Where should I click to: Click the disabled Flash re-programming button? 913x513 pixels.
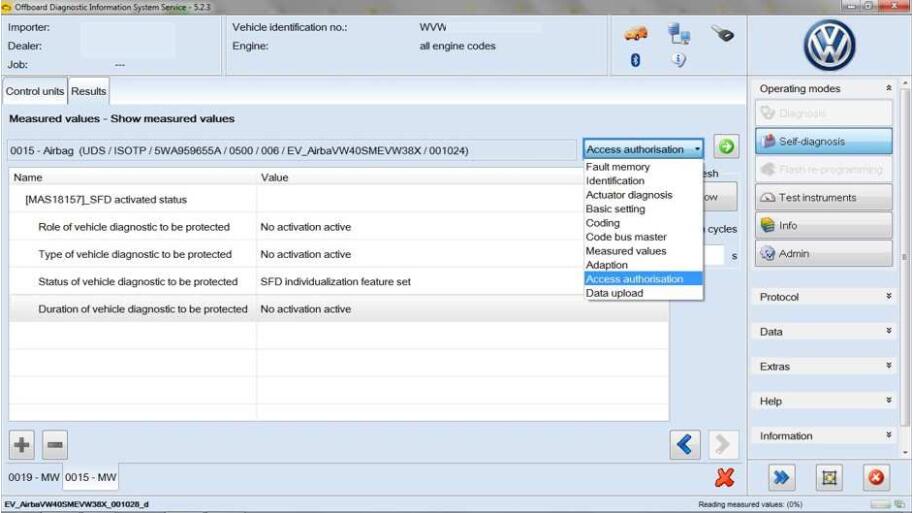(x=823, y=169)
